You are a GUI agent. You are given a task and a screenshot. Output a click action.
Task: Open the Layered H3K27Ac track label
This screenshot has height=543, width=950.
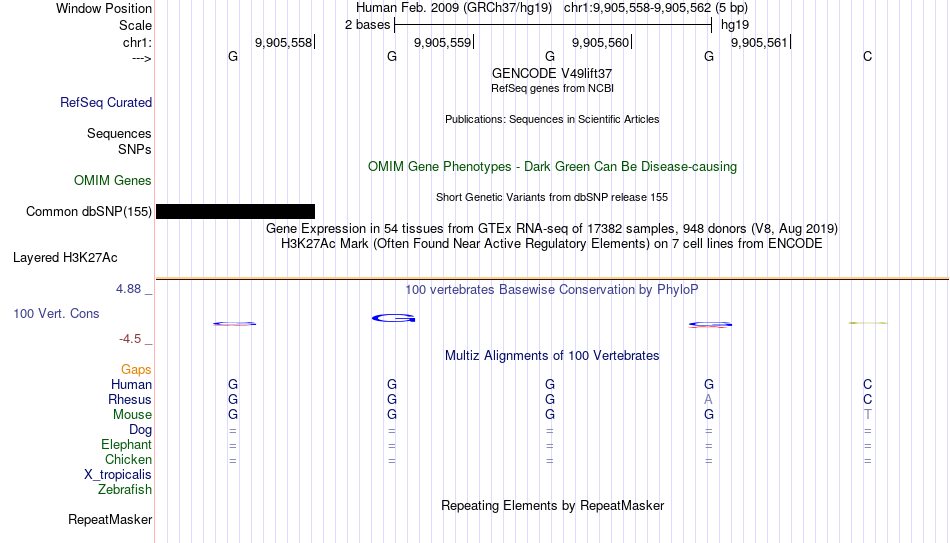point(65,258)
